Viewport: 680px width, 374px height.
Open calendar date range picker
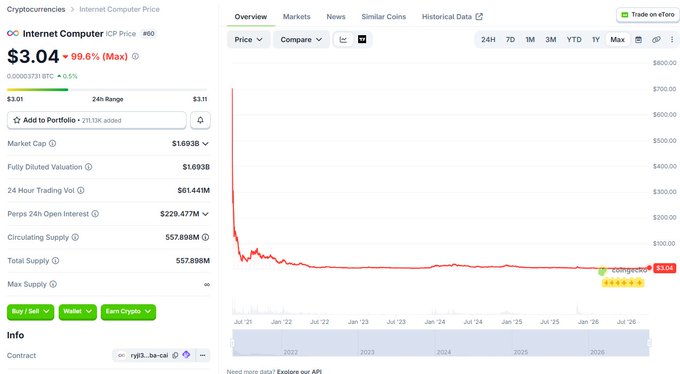pyautogui.click(x=638, y=39)
